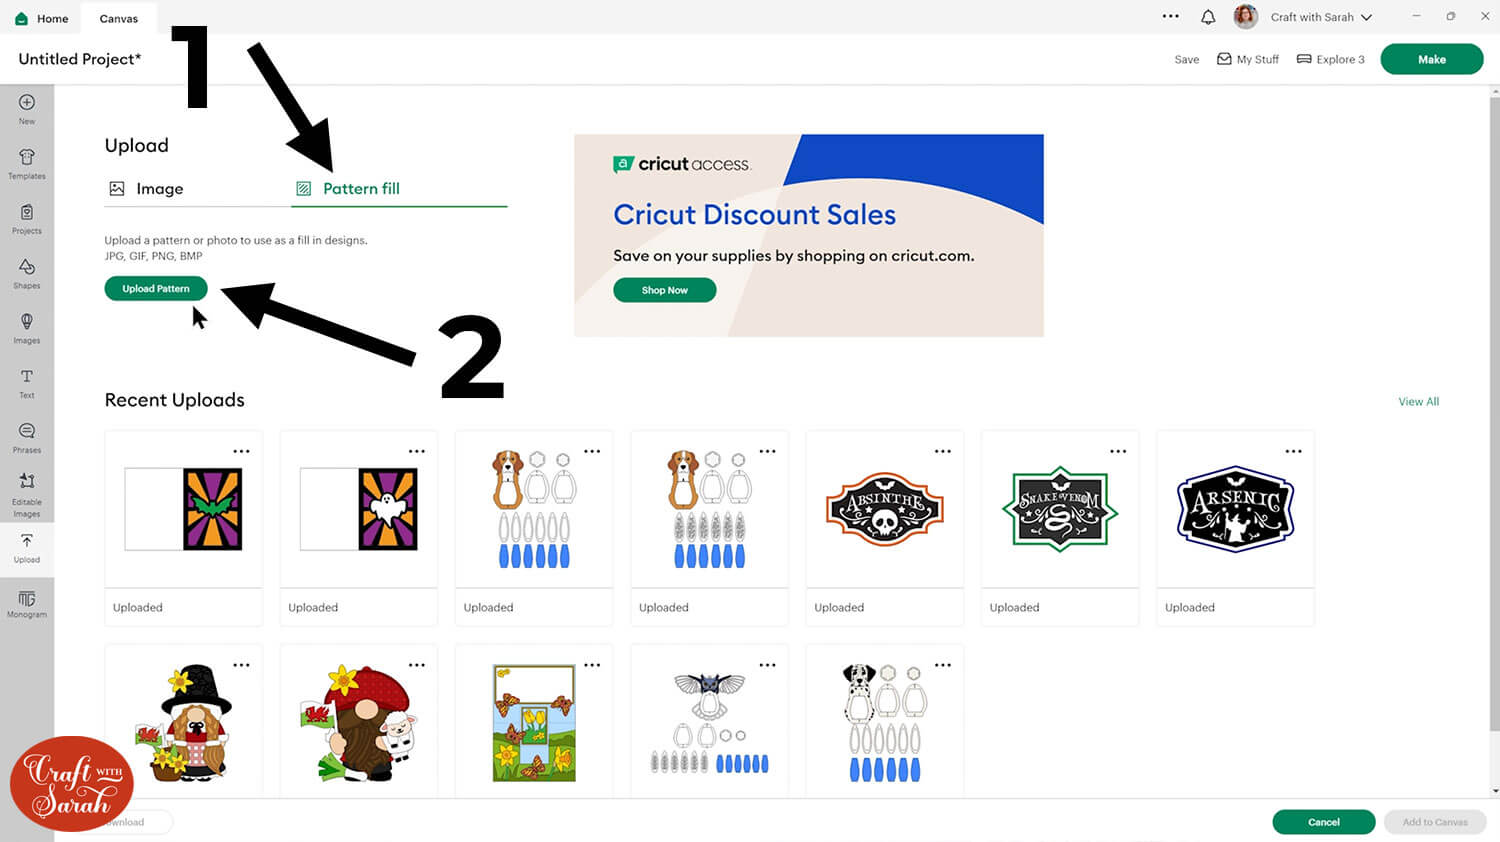Click Save in the top bar

tap(1187, 60)
